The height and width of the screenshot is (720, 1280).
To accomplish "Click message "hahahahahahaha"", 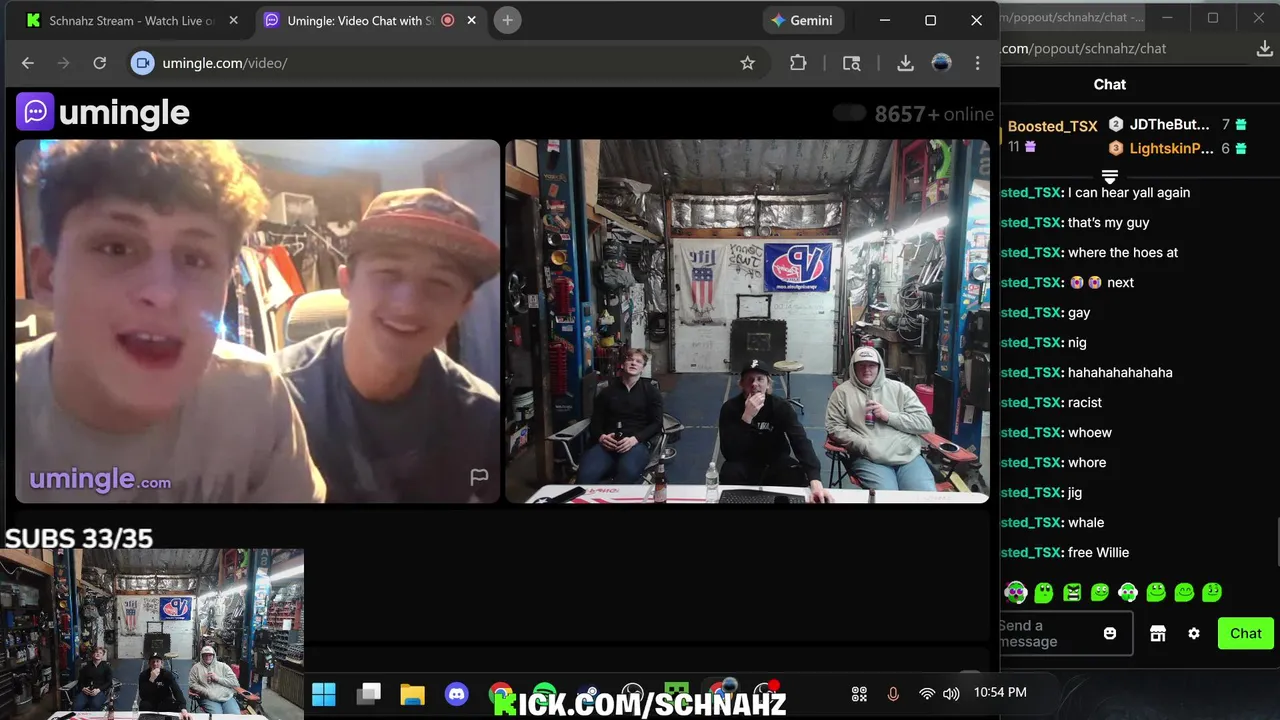I will 1120,372.
